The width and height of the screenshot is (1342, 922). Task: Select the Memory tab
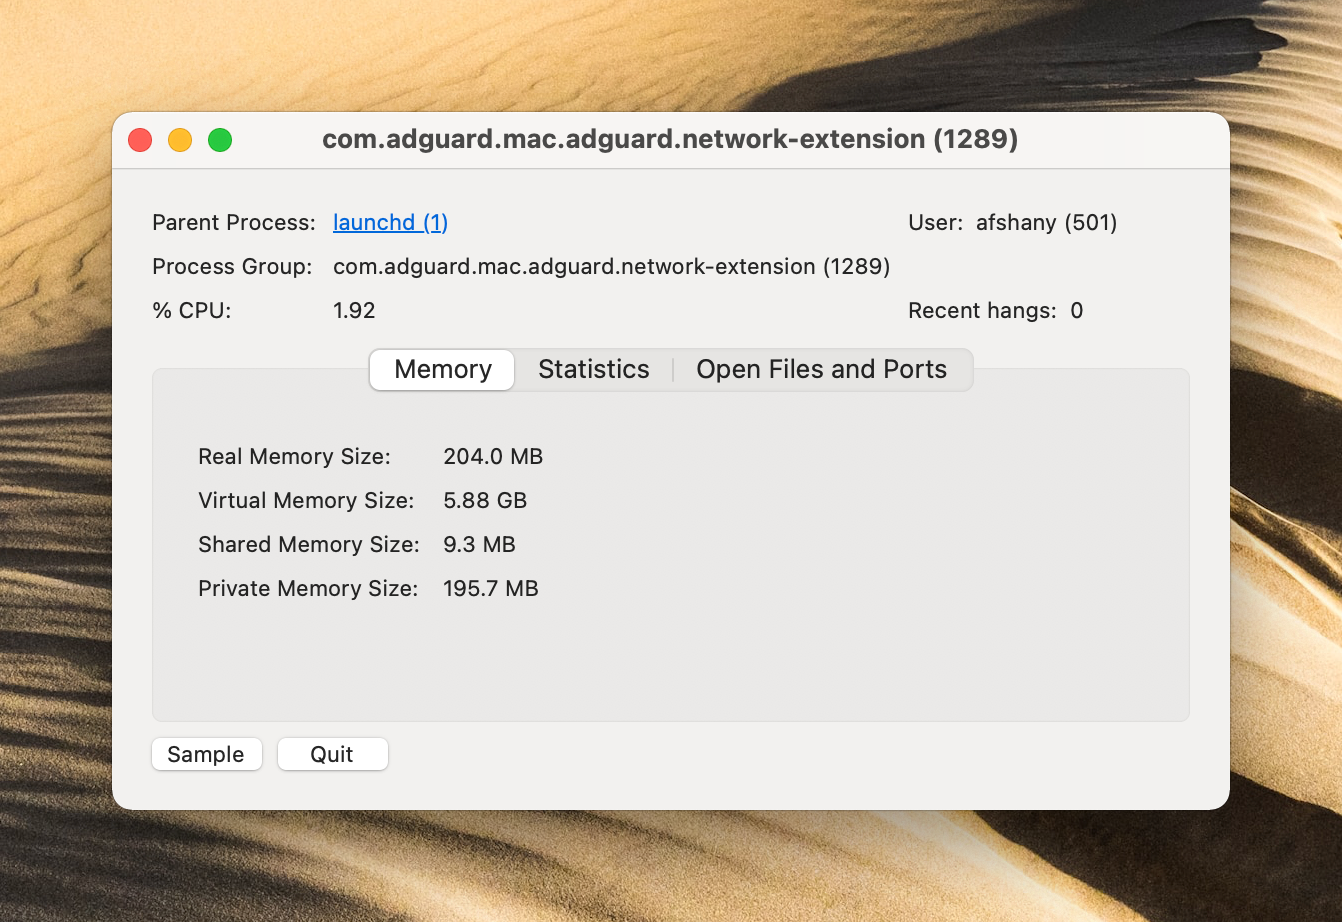441,369
